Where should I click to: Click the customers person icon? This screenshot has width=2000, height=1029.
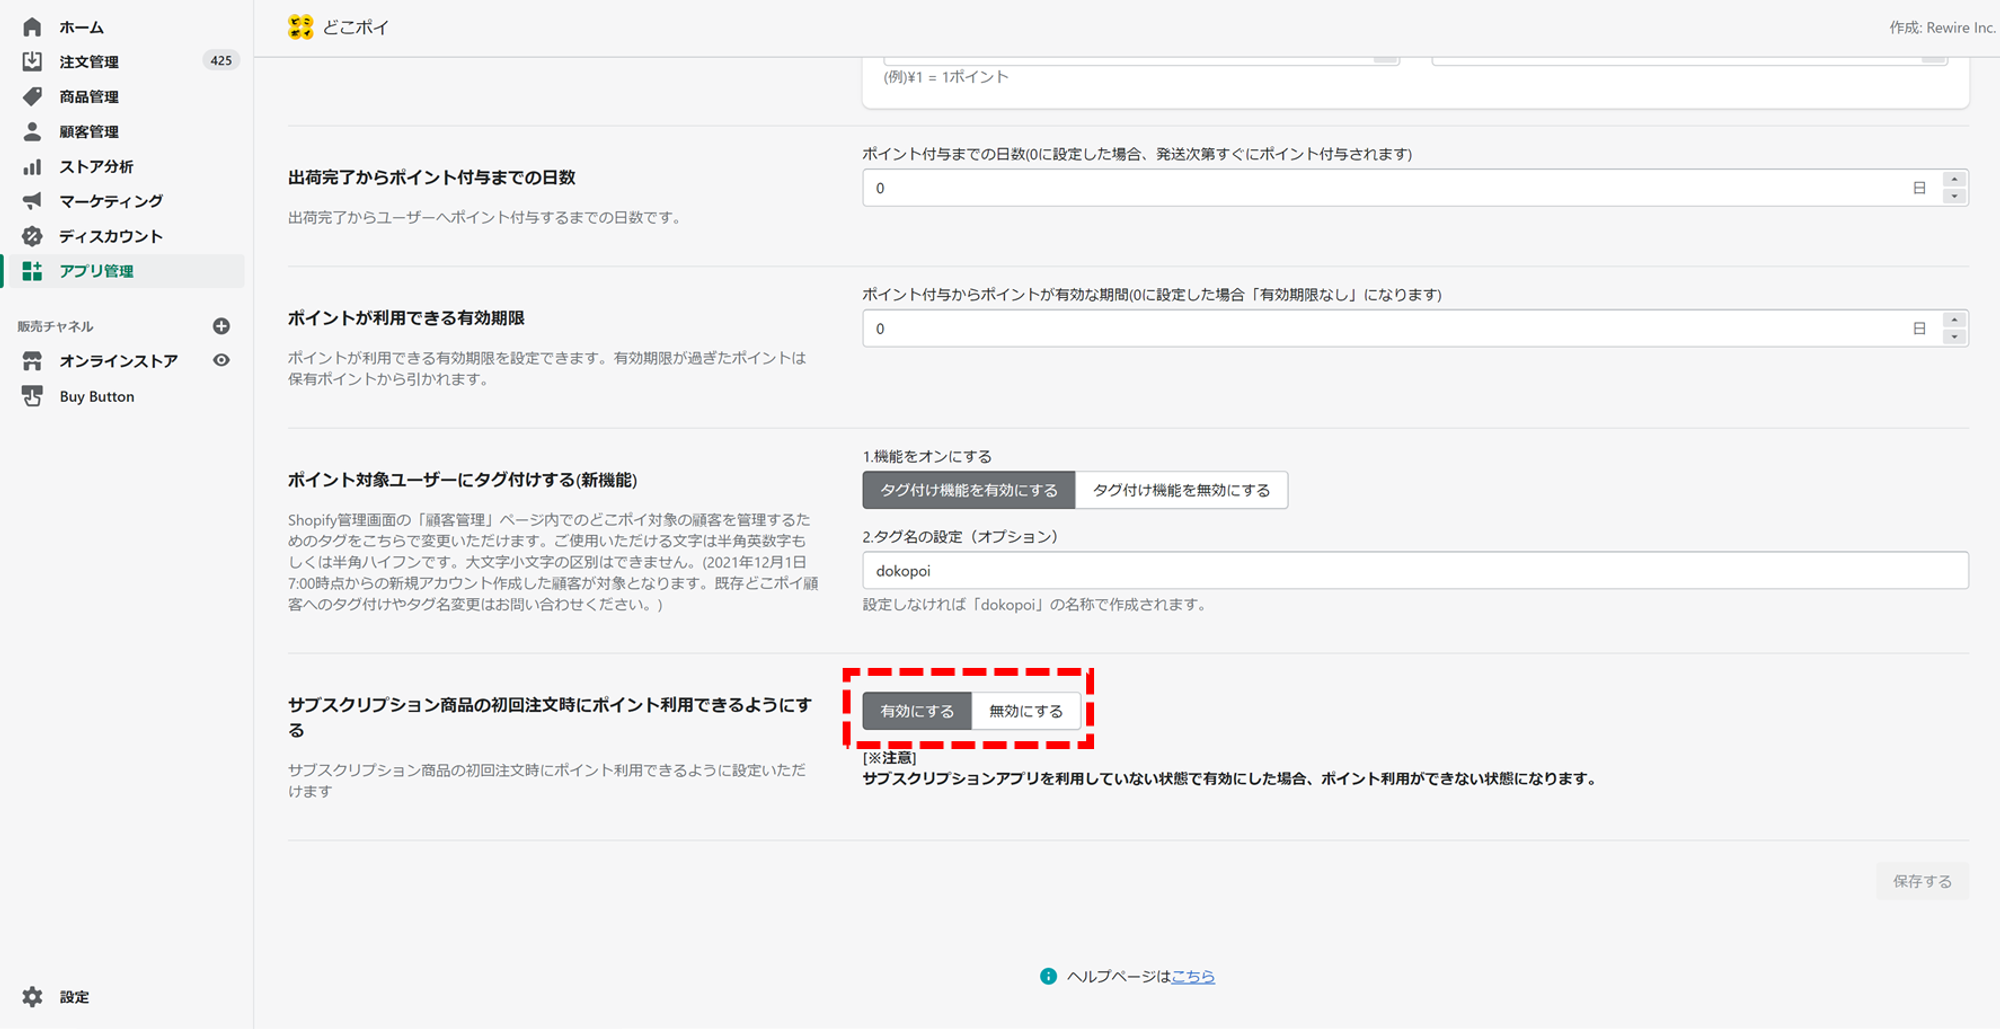coord(32,131)
